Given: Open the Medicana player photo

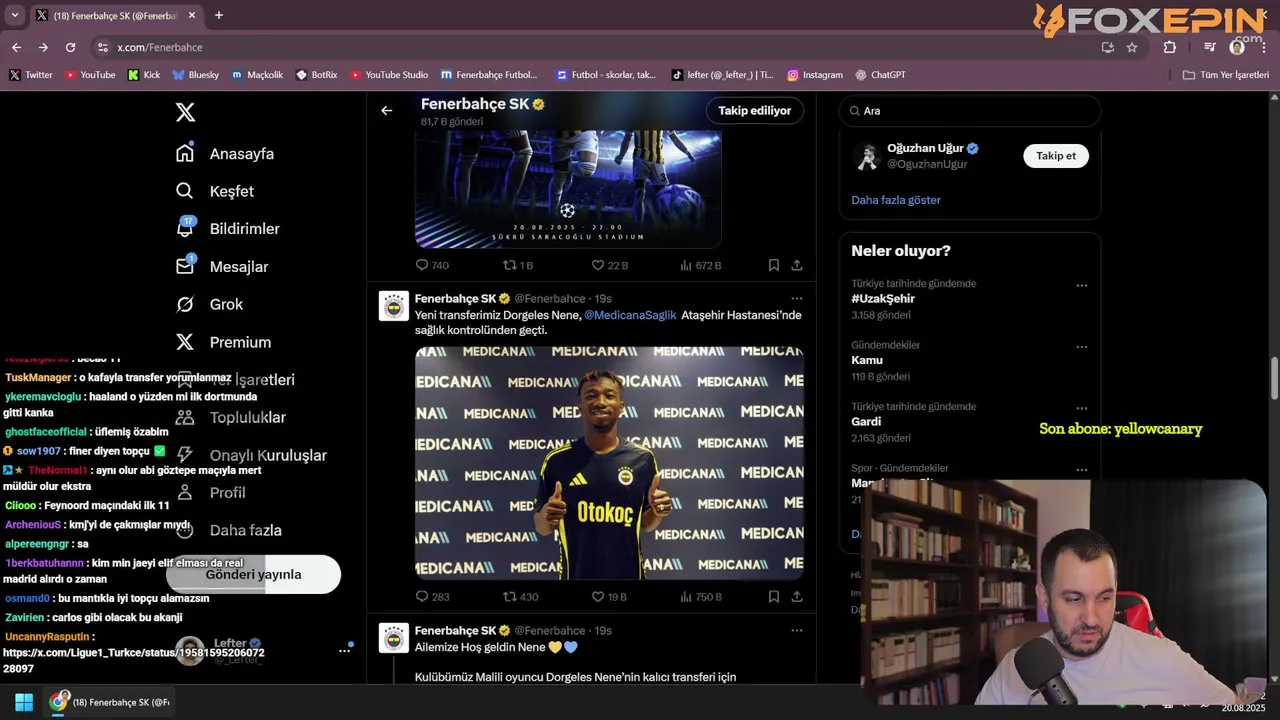Looking at the screenshot, I should point(609,463).
